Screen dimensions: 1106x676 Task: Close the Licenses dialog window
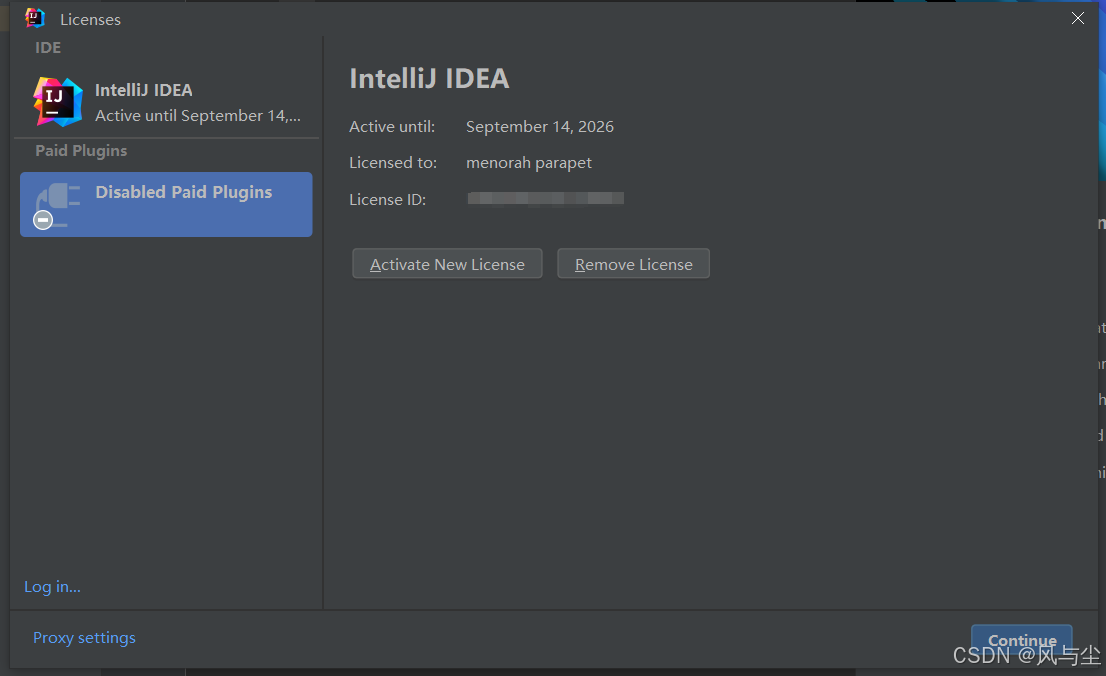point(1078,18)
